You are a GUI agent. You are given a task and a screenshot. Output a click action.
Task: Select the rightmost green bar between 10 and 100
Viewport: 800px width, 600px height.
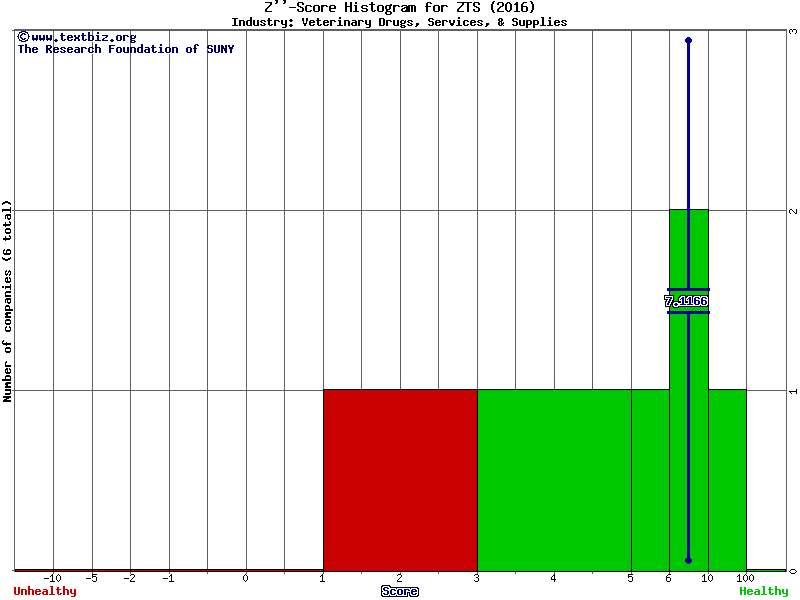coord(727,480)
